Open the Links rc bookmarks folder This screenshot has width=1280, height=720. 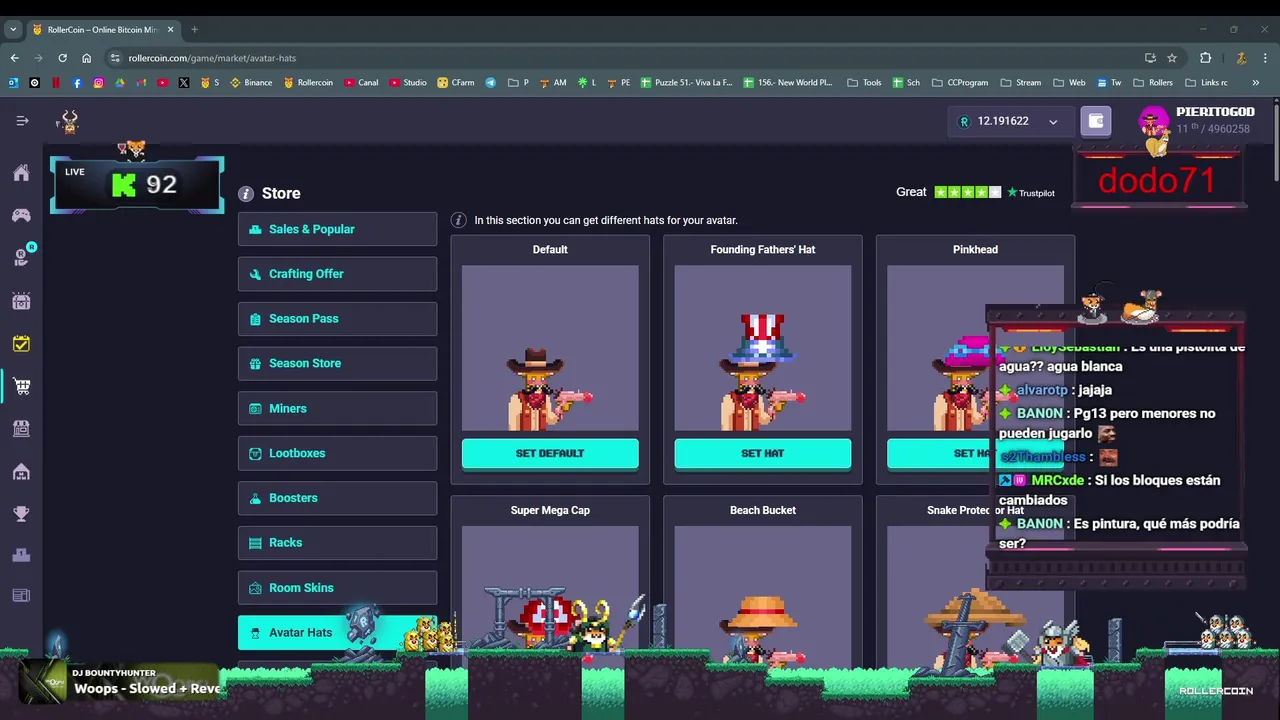1205,83
